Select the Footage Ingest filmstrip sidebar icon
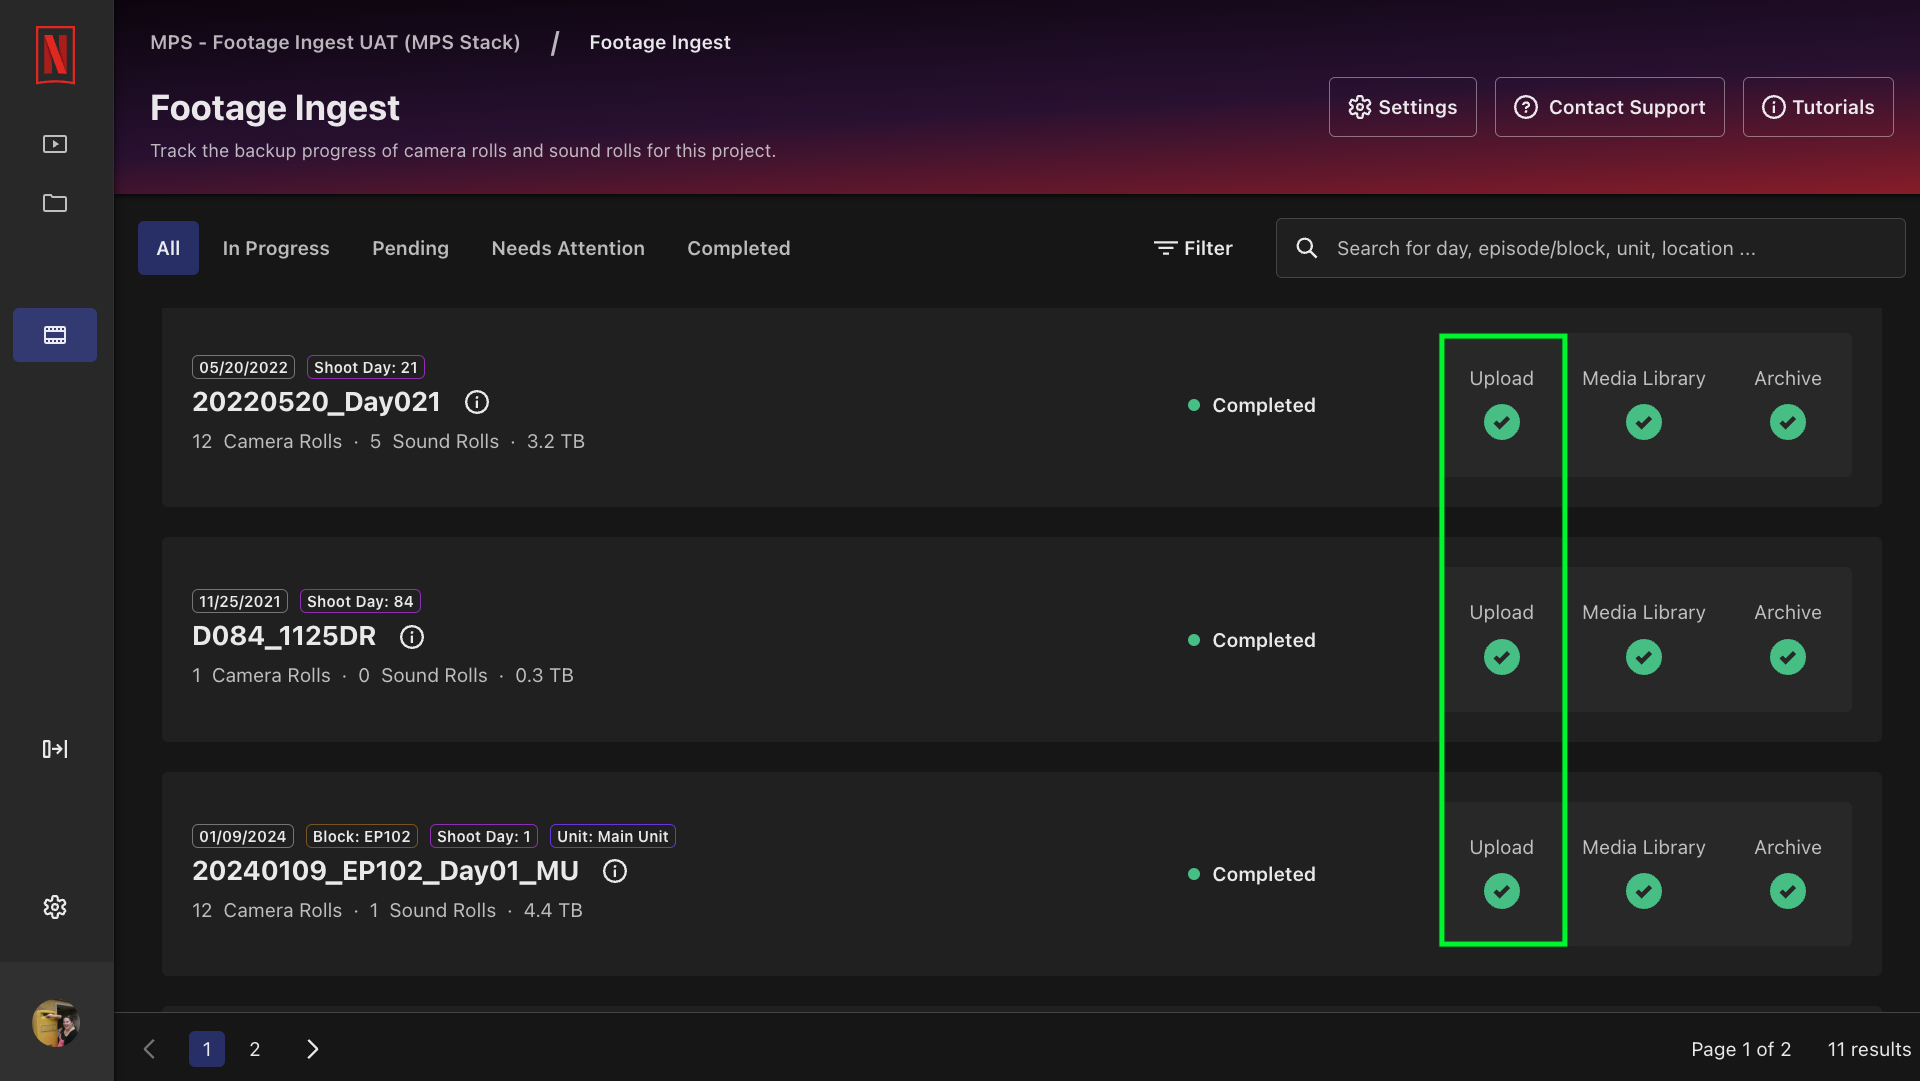The image size is (1920, 1081). (55, 335)
